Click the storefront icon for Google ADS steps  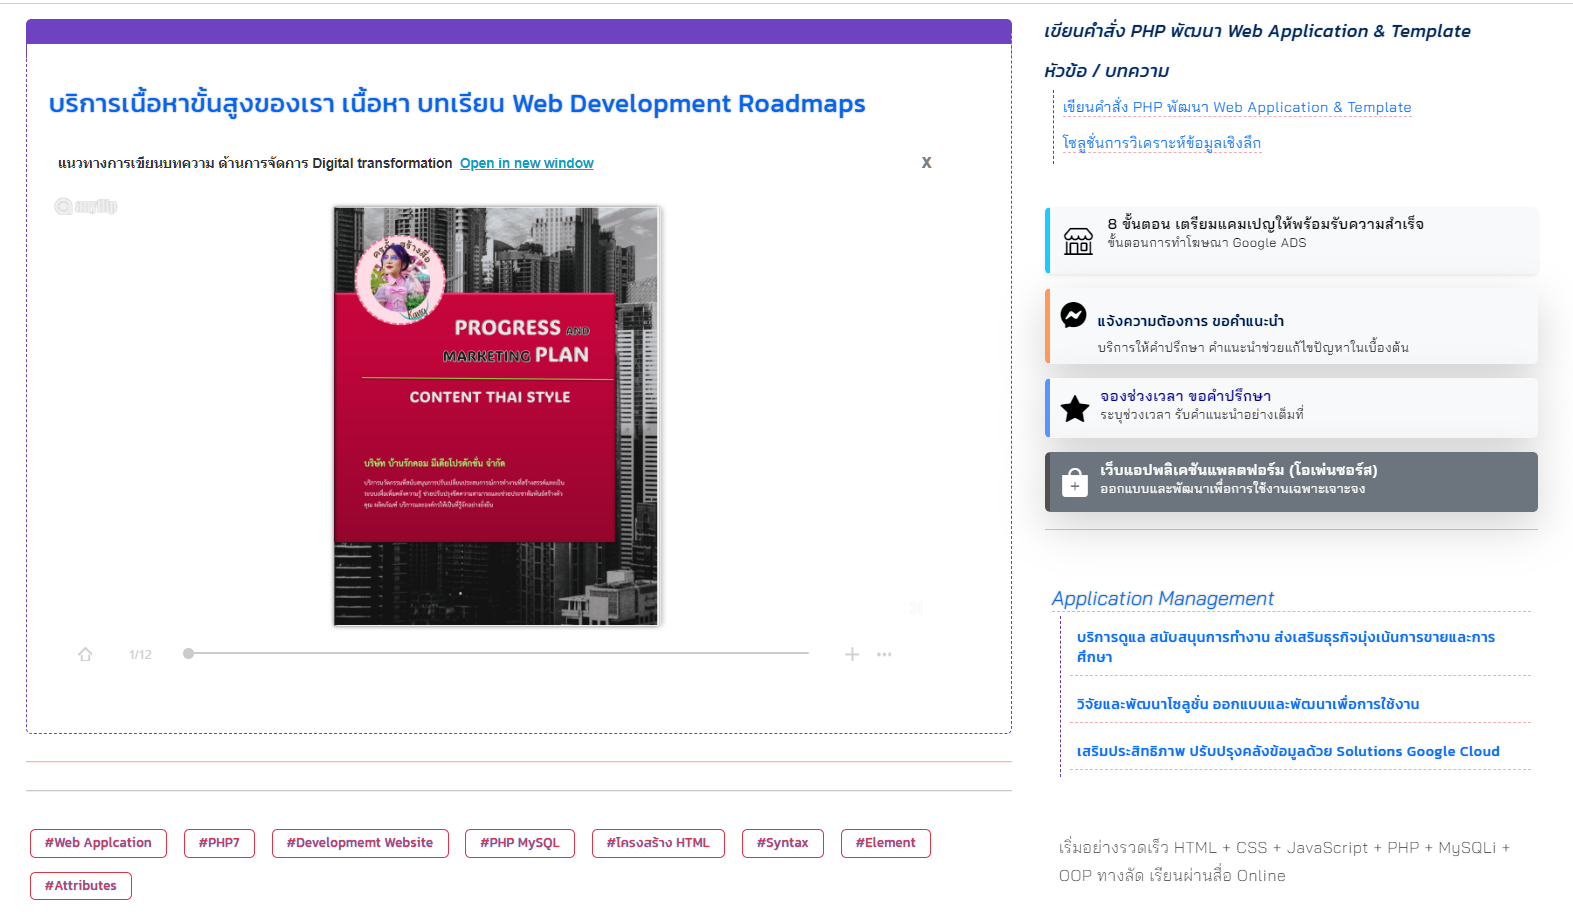point(1078,241)
